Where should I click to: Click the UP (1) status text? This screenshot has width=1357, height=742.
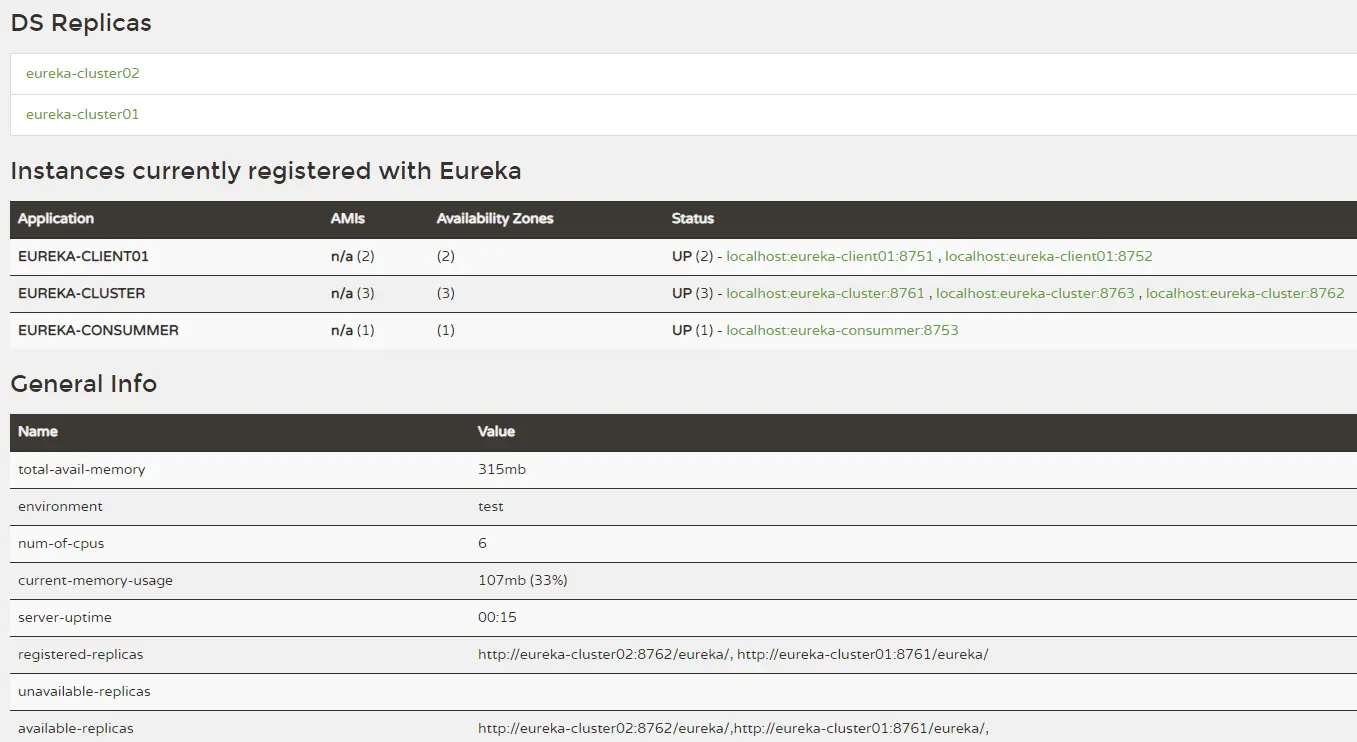[692, 330]
